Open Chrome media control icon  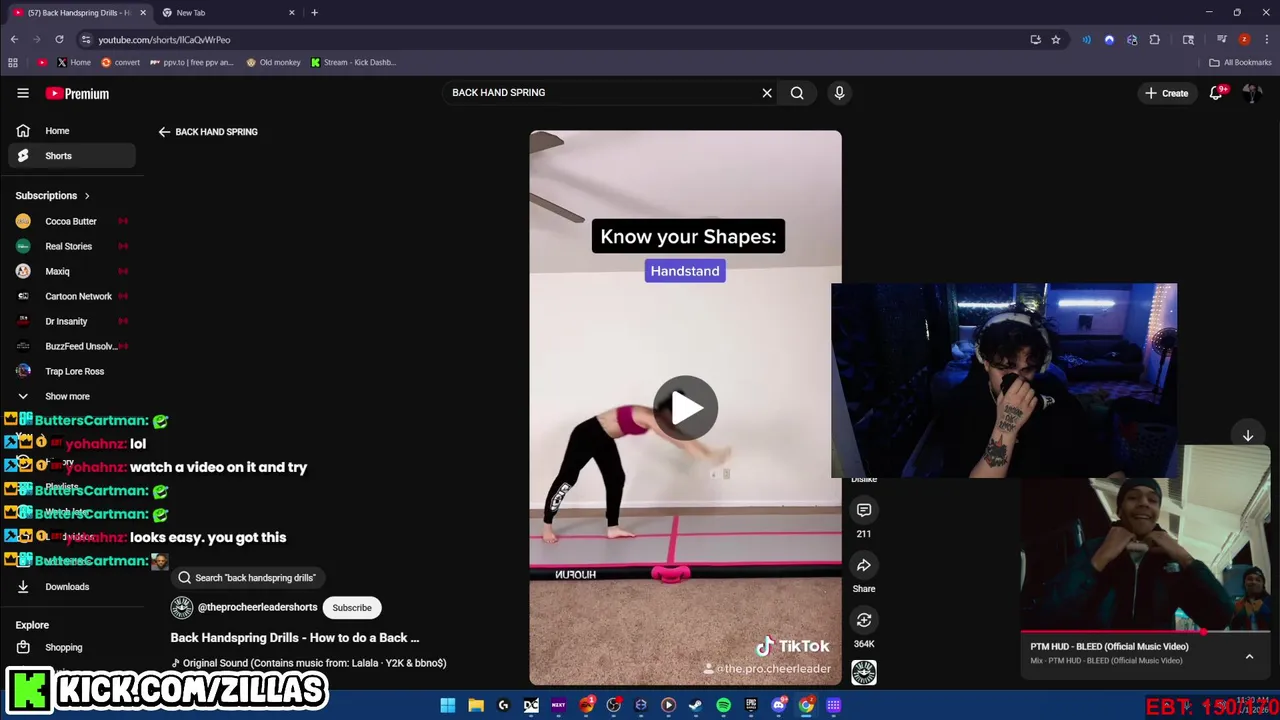pos(1221,40)
